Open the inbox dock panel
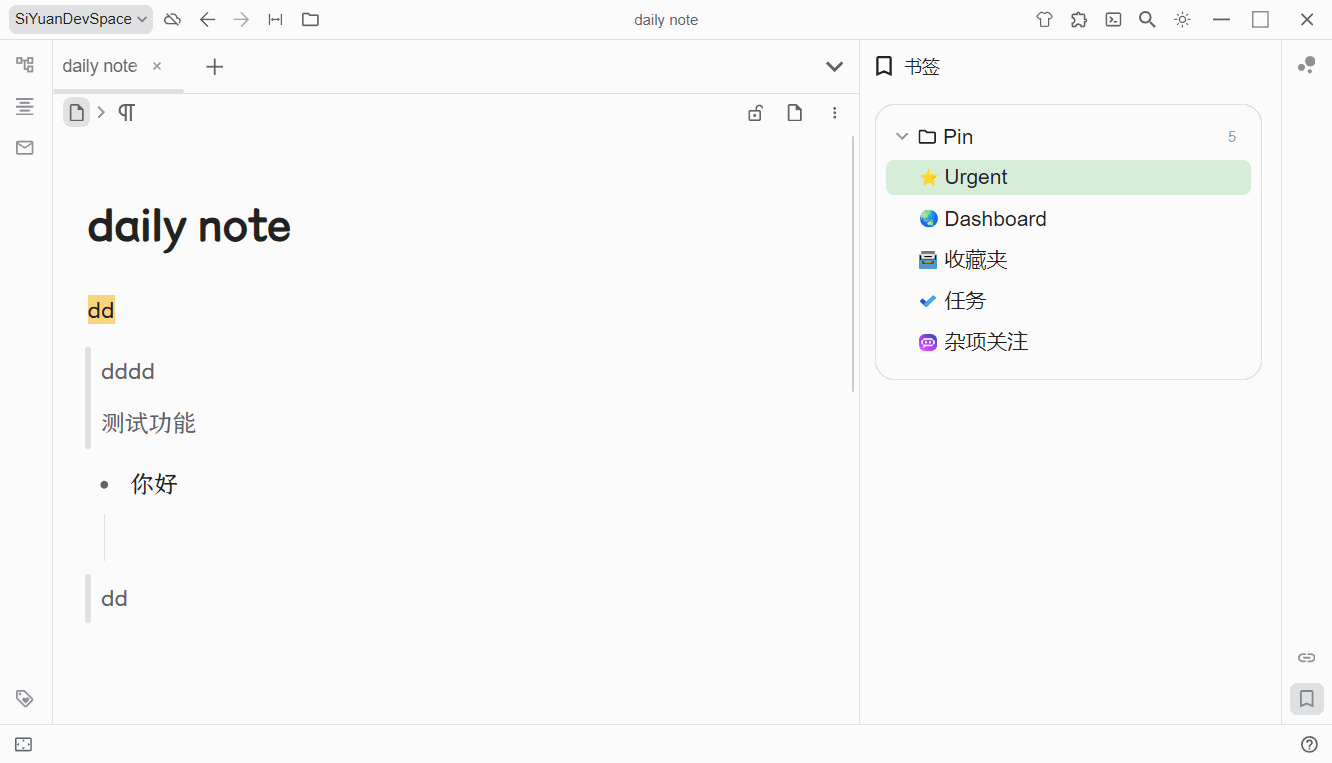This screenshot has height=763, width=1332. coord(25,148)
